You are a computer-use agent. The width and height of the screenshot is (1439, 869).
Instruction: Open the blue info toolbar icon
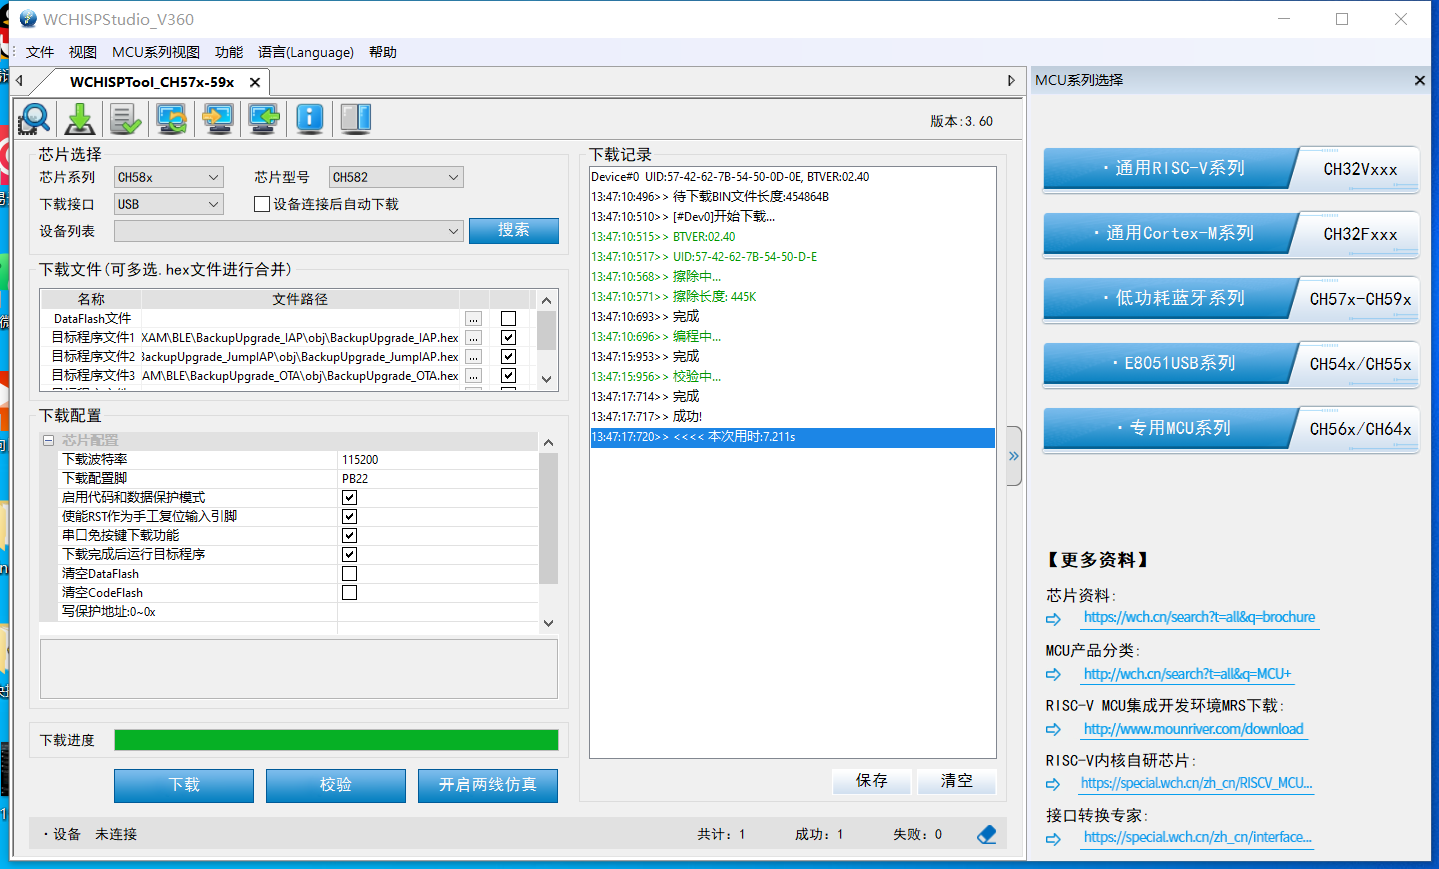(310, 119)
